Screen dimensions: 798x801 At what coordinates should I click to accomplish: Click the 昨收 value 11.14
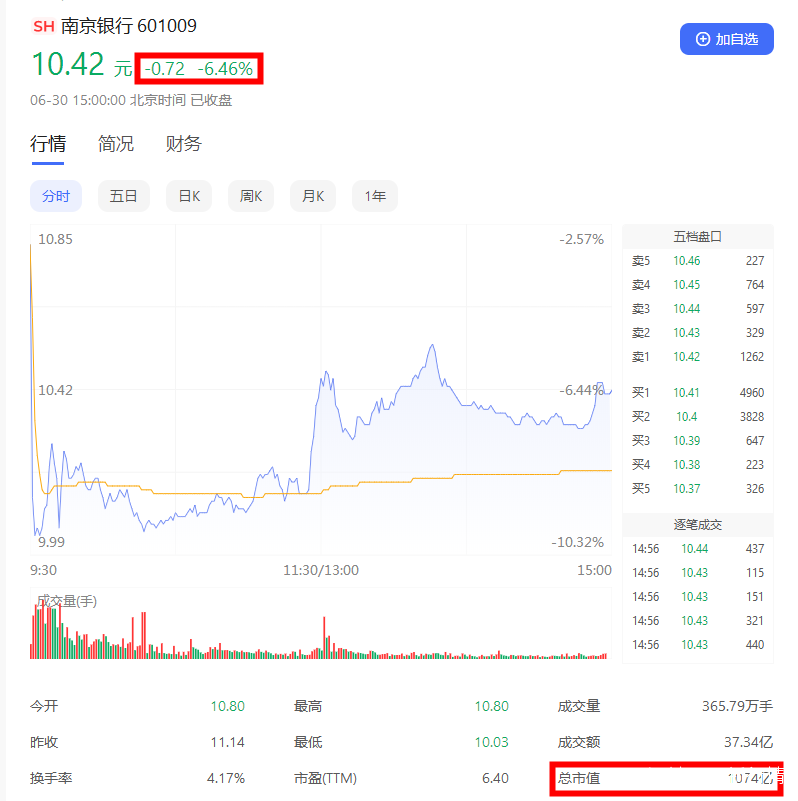pyautogui.click(x=228, y=742)
